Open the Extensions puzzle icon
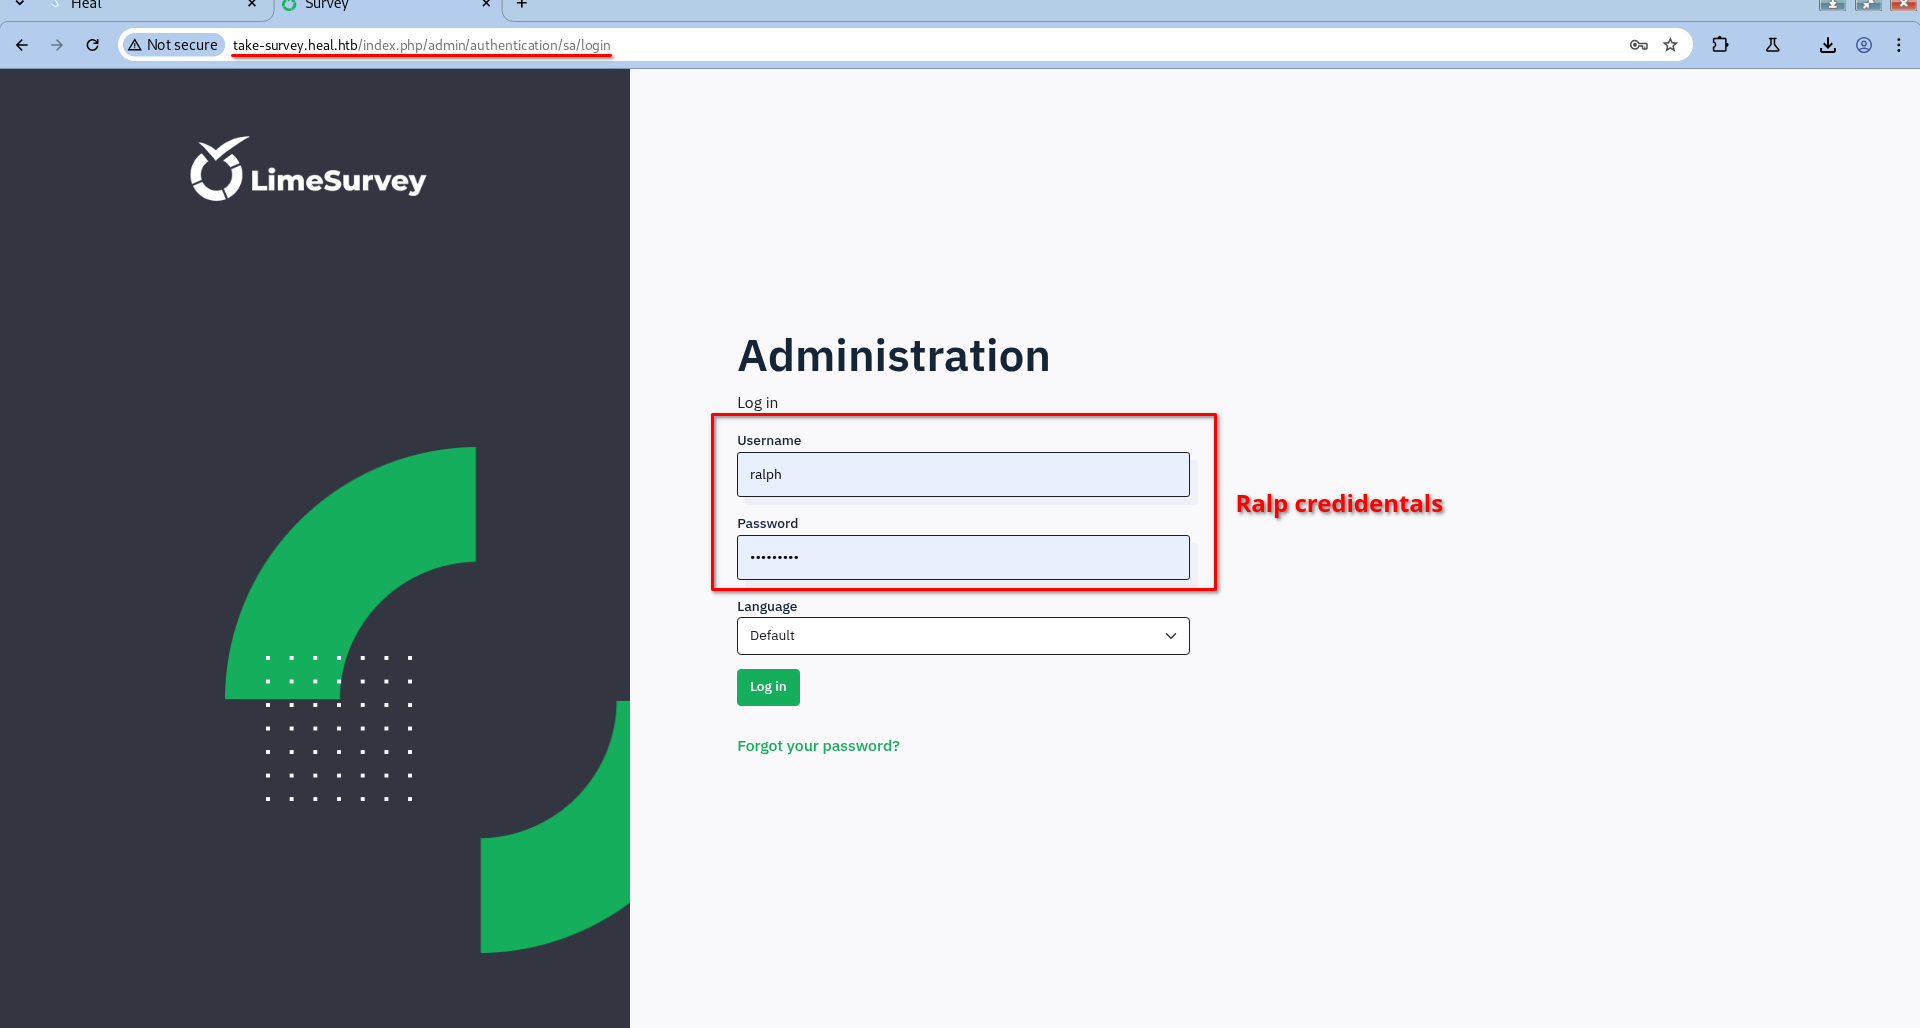The width and height of the screenshot is (1920, 1028). coord(1720,45)
